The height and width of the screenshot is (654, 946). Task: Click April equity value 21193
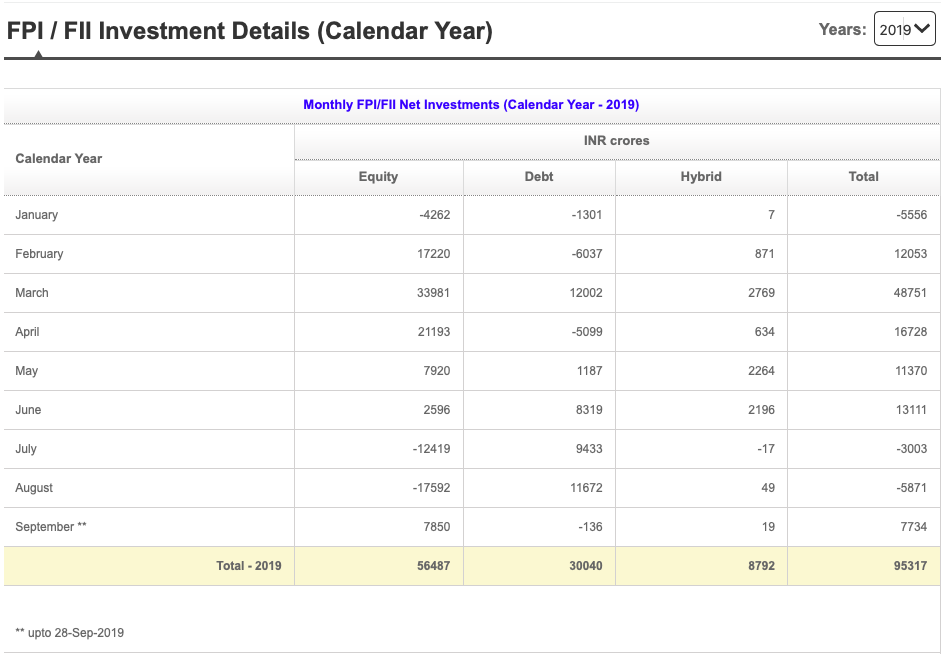tap(434, 332)
